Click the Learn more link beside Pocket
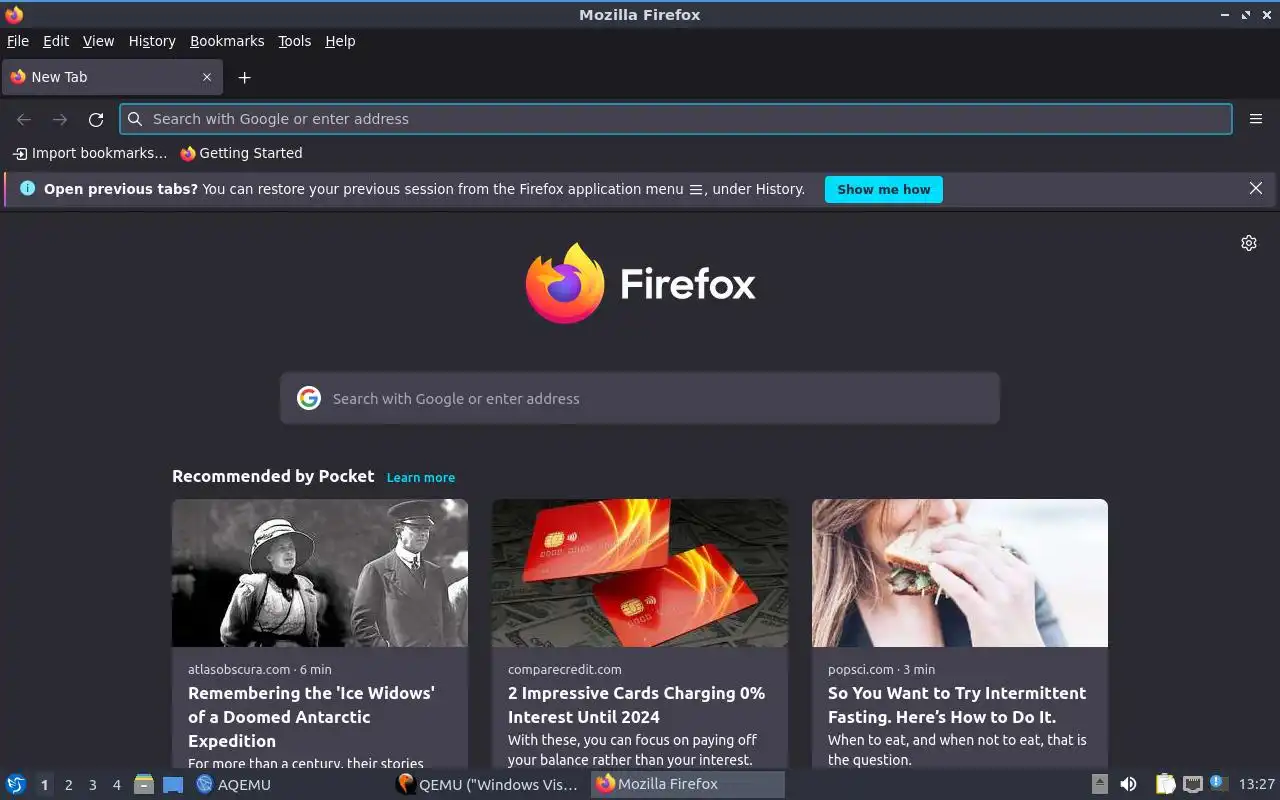The height and width of the screenshot is (800, 1280). tap(421, 478)
